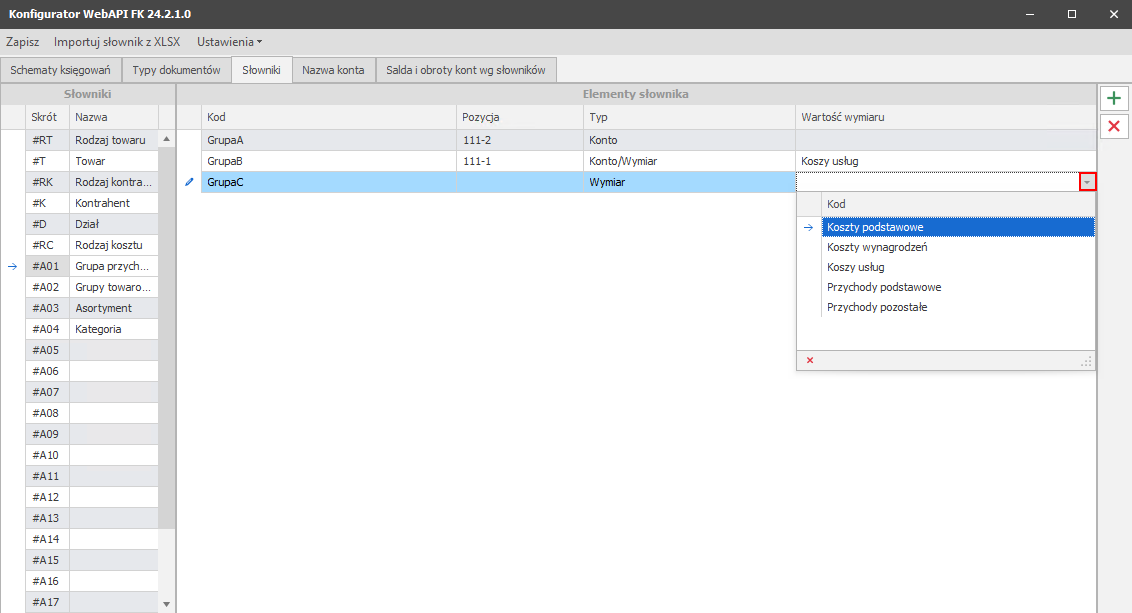The height and width of the screenshot is (613, 1132).
Task: Click Zapisz to save configuration
Action: (22, 42)
